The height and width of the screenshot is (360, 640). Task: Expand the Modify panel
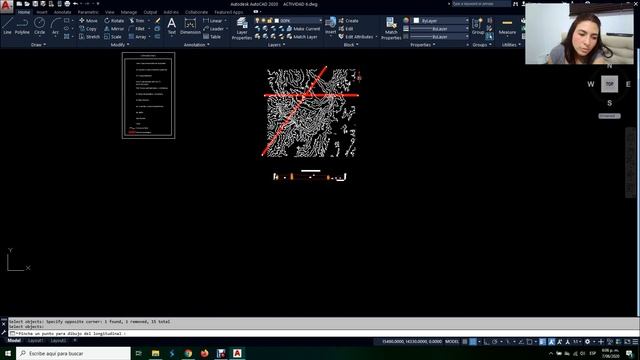coord(120,45)
